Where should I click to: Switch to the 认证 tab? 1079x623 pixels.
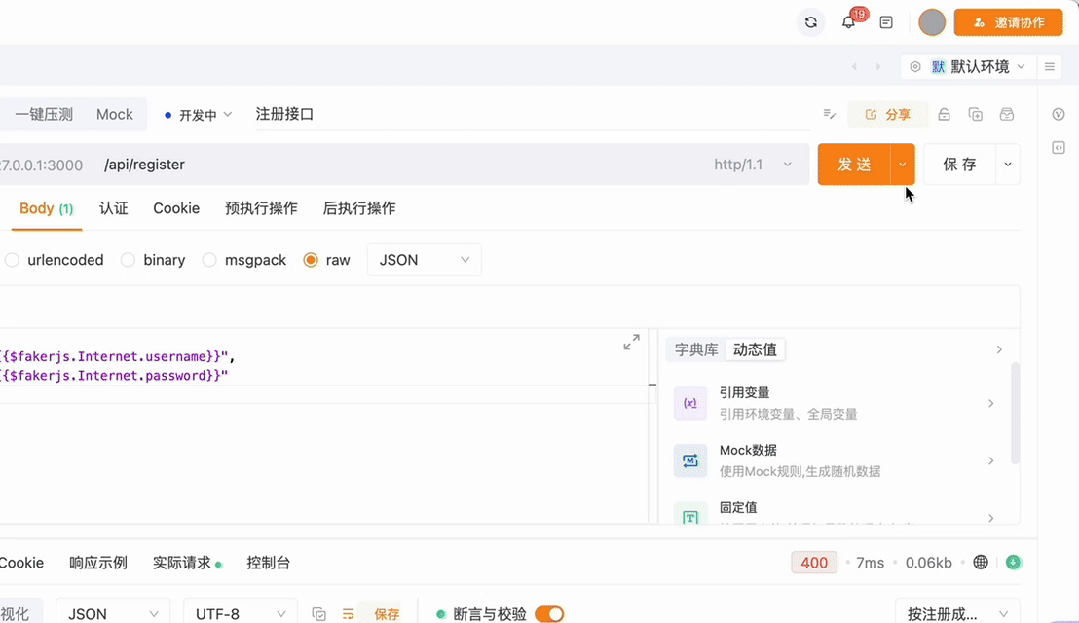coord(113,208)
